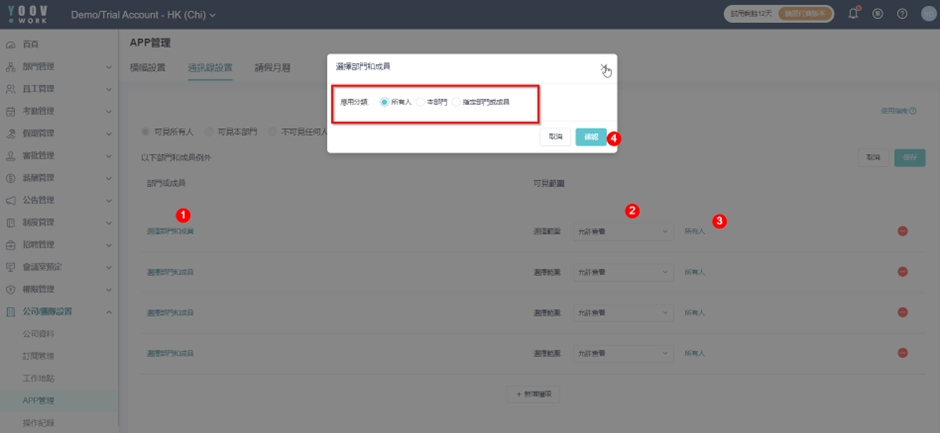940x433 pixels.
Task: Collapse the 公司團隊設置 sidebar section
Action: click(x=108, y=312)
